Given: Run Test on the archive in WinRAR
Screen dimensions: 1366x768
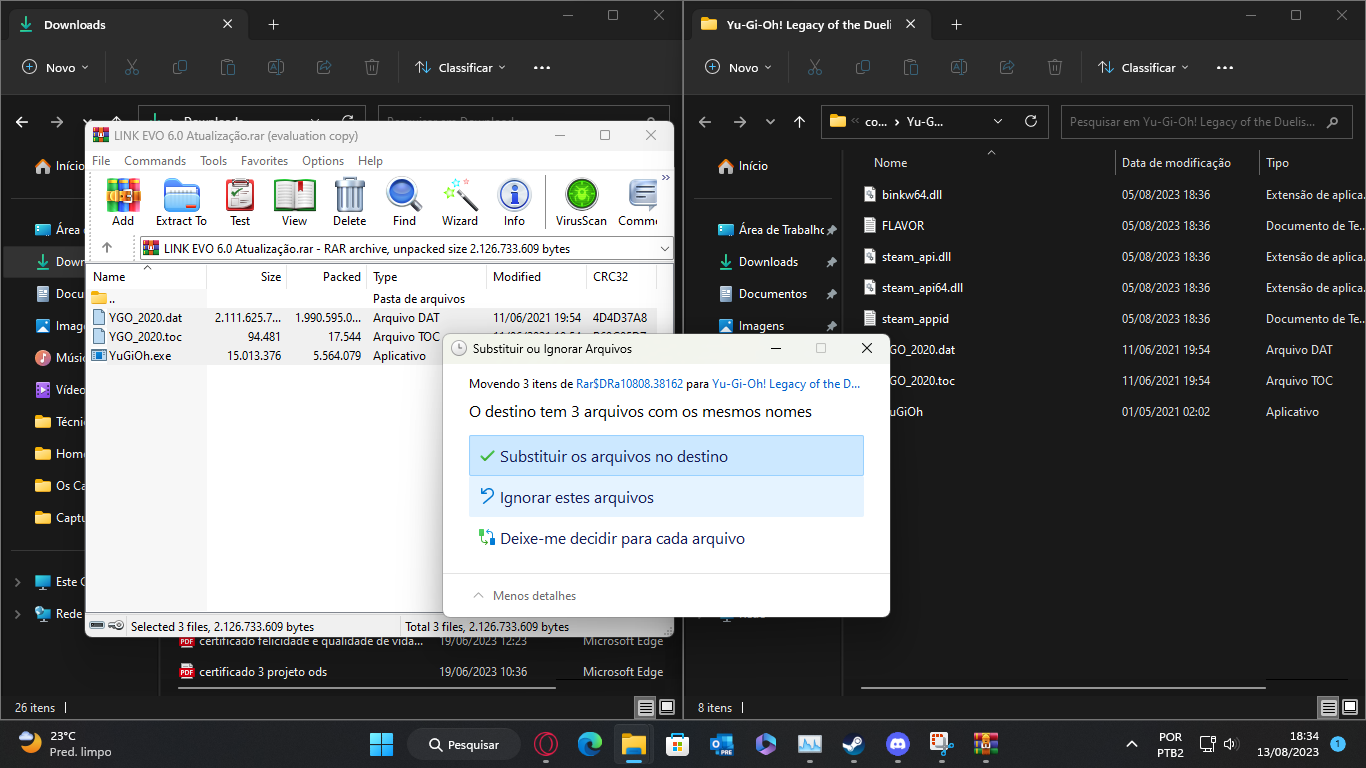Looking at the screenshot, I should 240,202.
